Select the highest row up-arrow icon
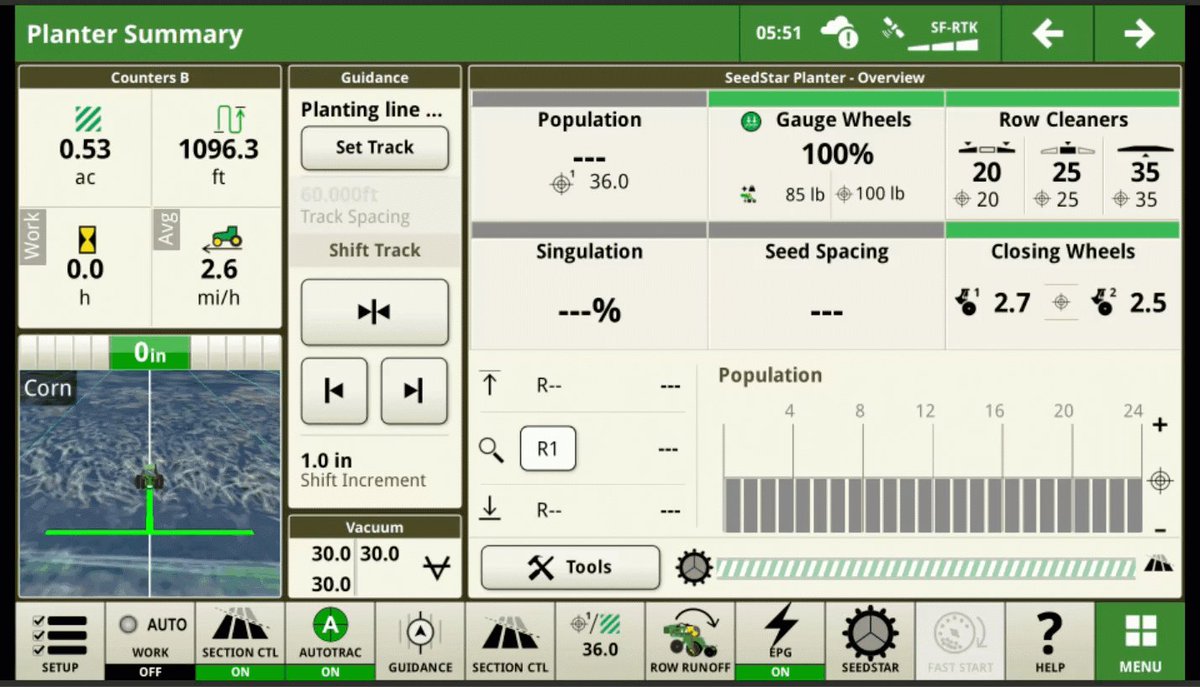 [490, 385]
